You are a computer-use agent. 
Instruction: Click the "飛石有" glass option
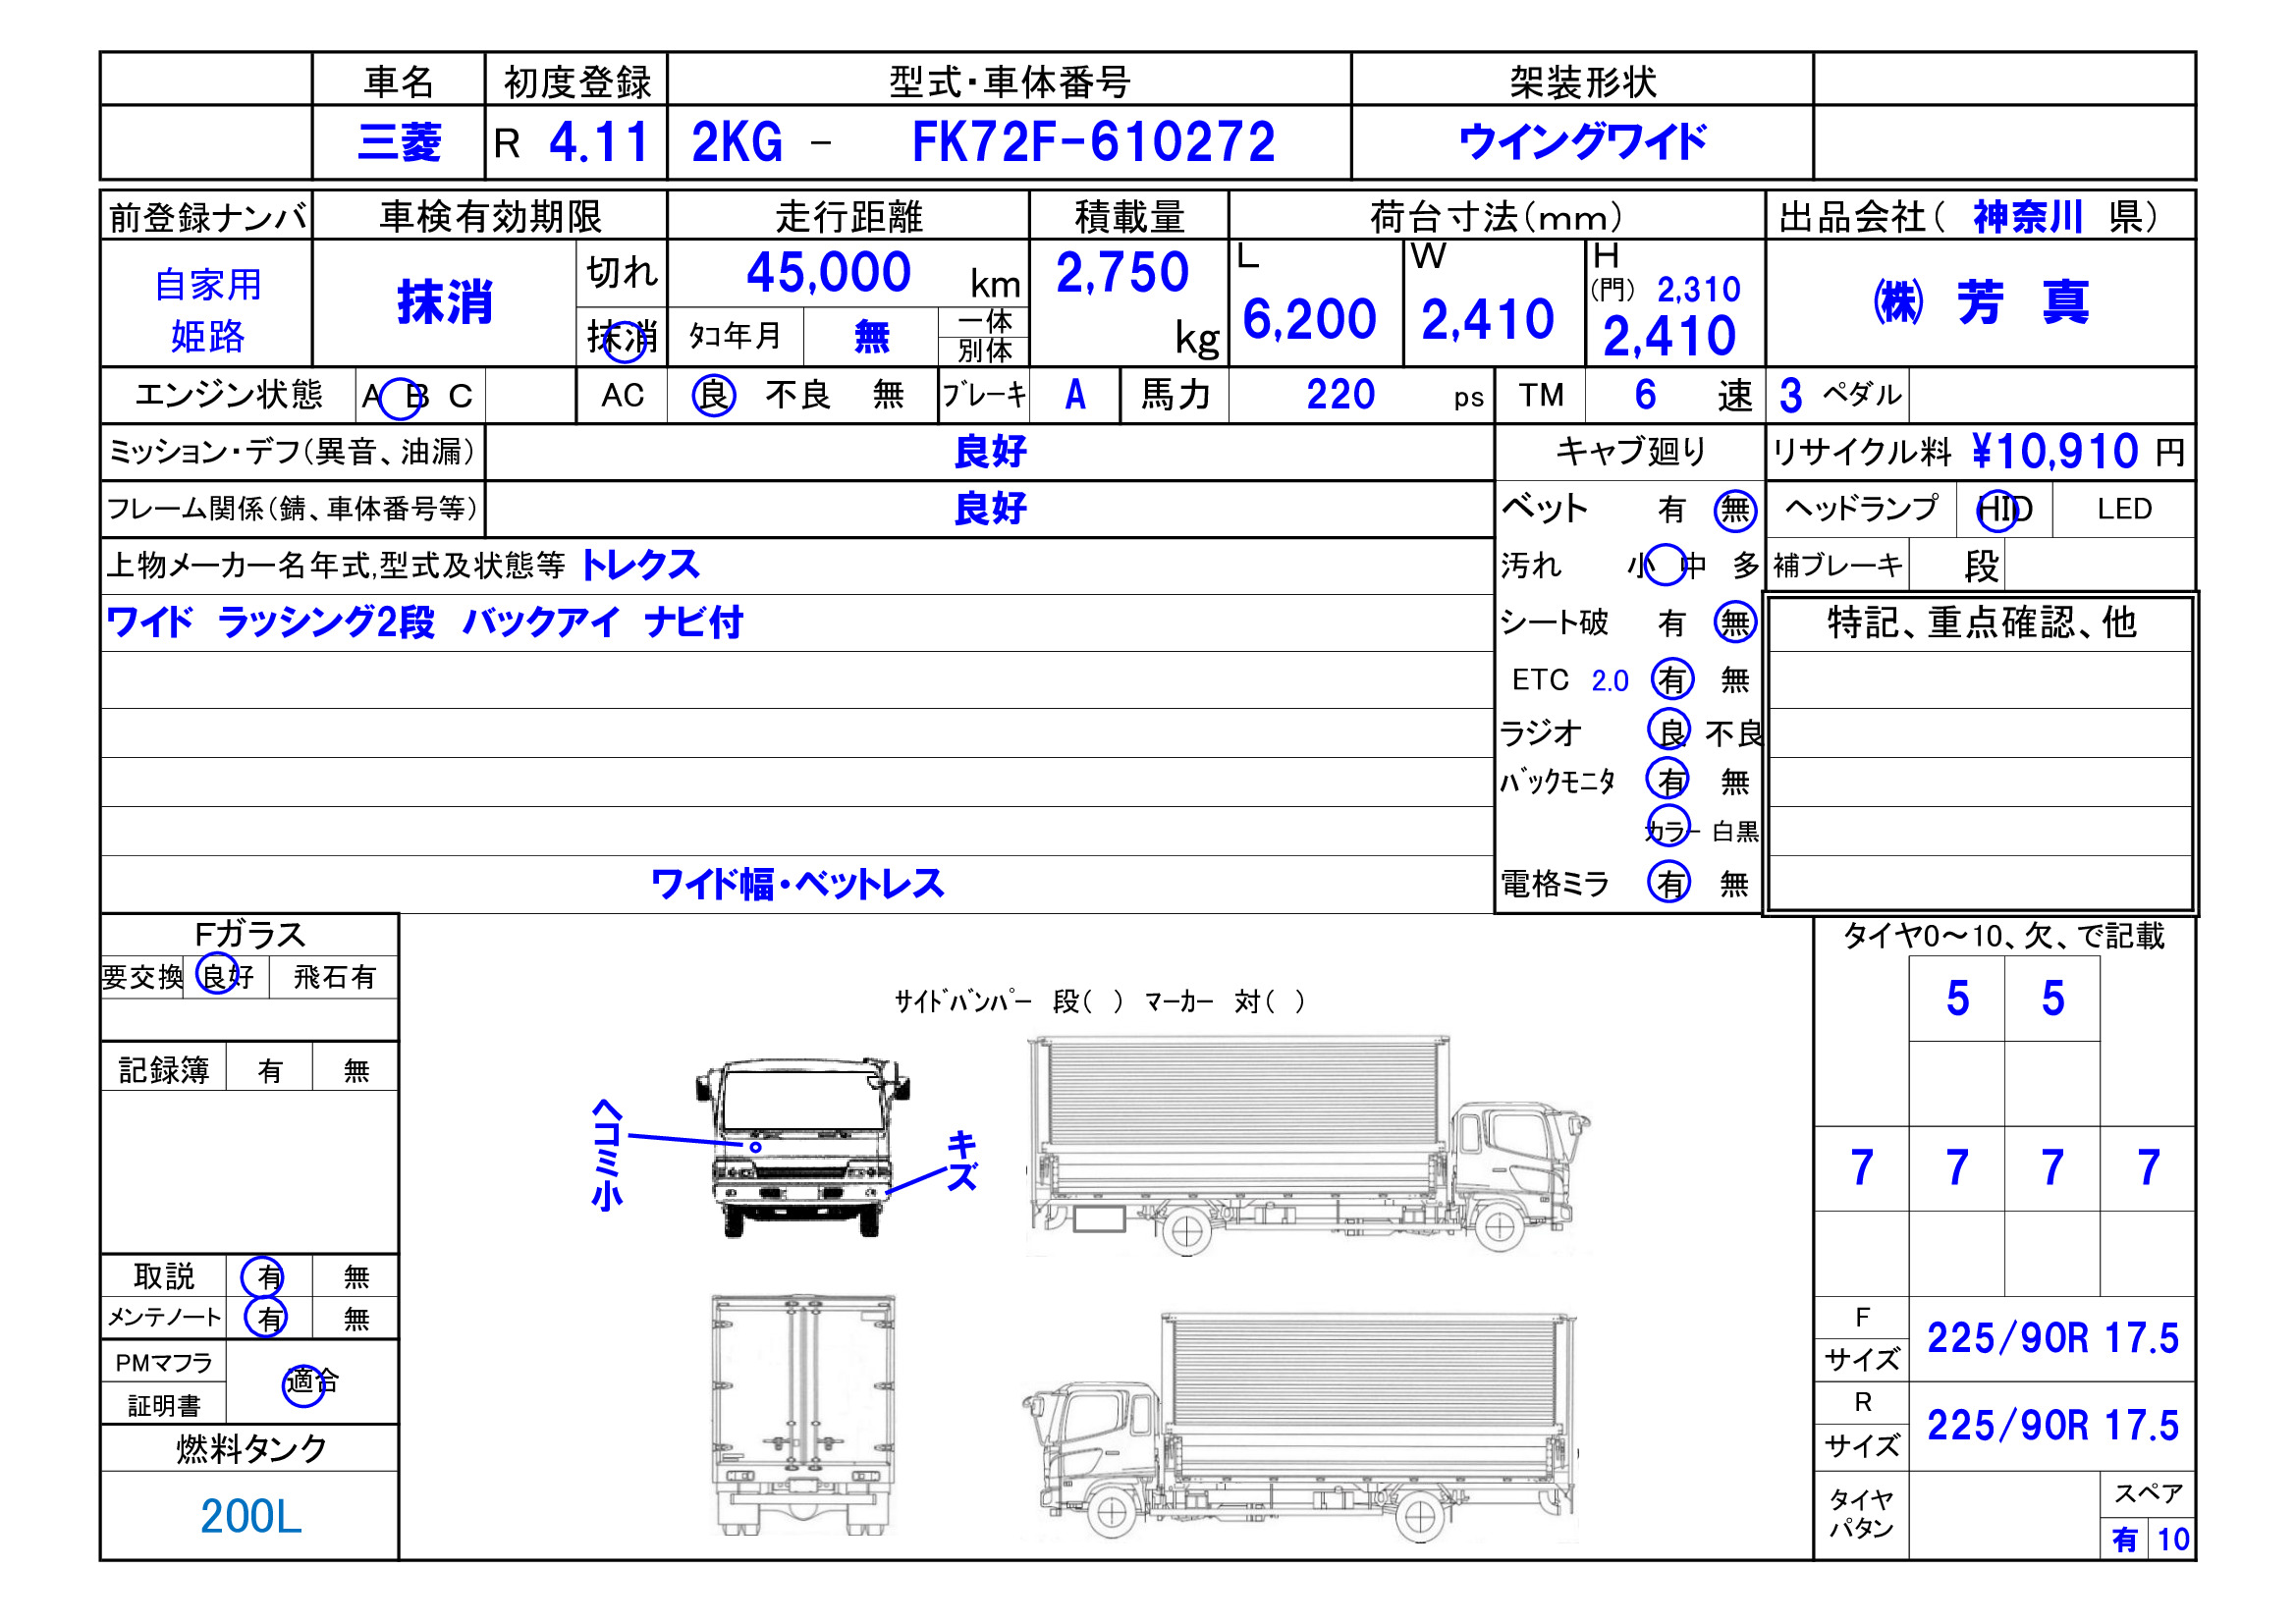[334, 977]
